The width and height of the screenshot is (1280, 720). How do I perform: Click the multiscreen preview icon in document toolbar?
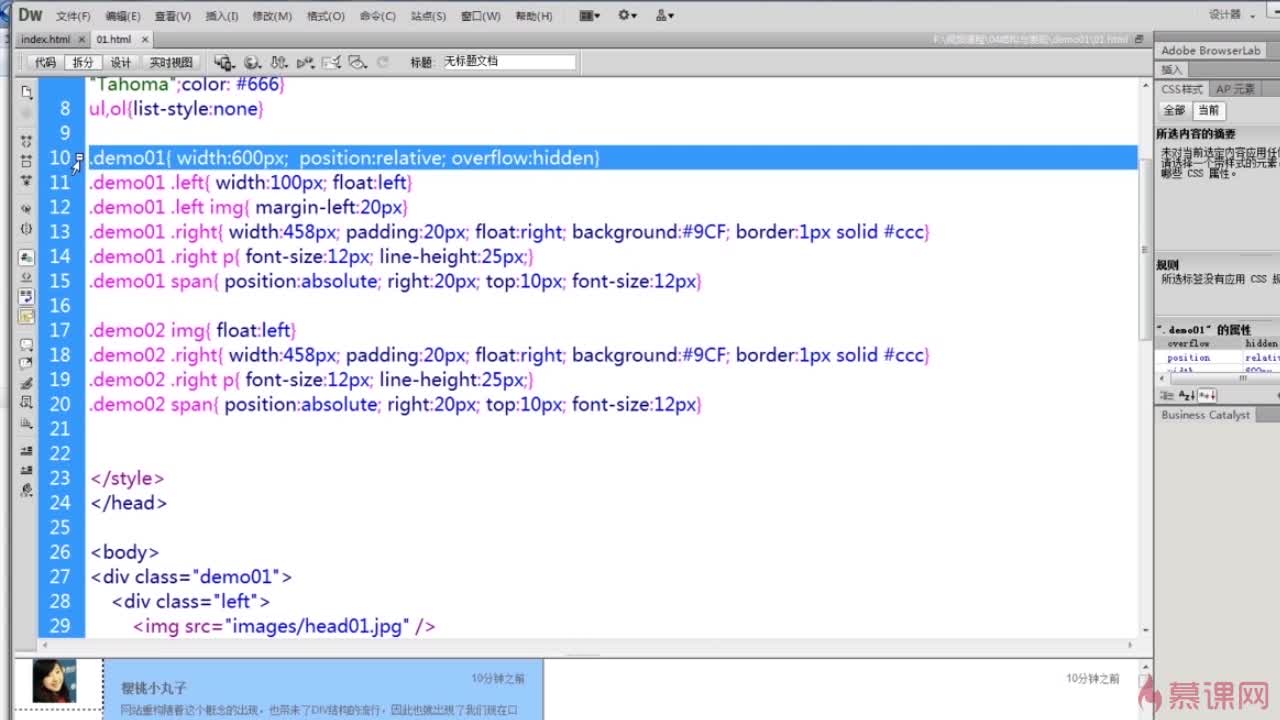click(x=224, y=62)
